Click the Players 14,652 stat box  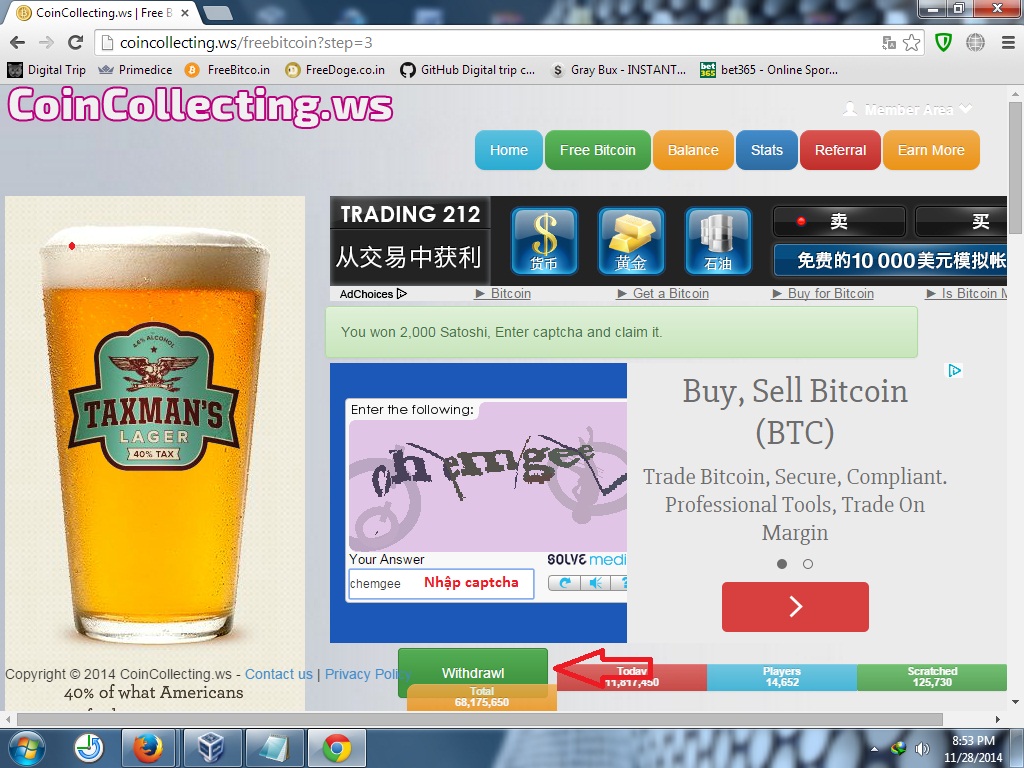[782, 677]
